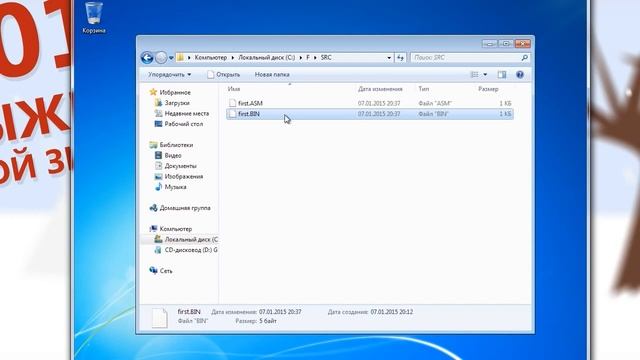Open Недавние места in sidebar
This screenshot has height=360, width=640.
click(187, 113)
